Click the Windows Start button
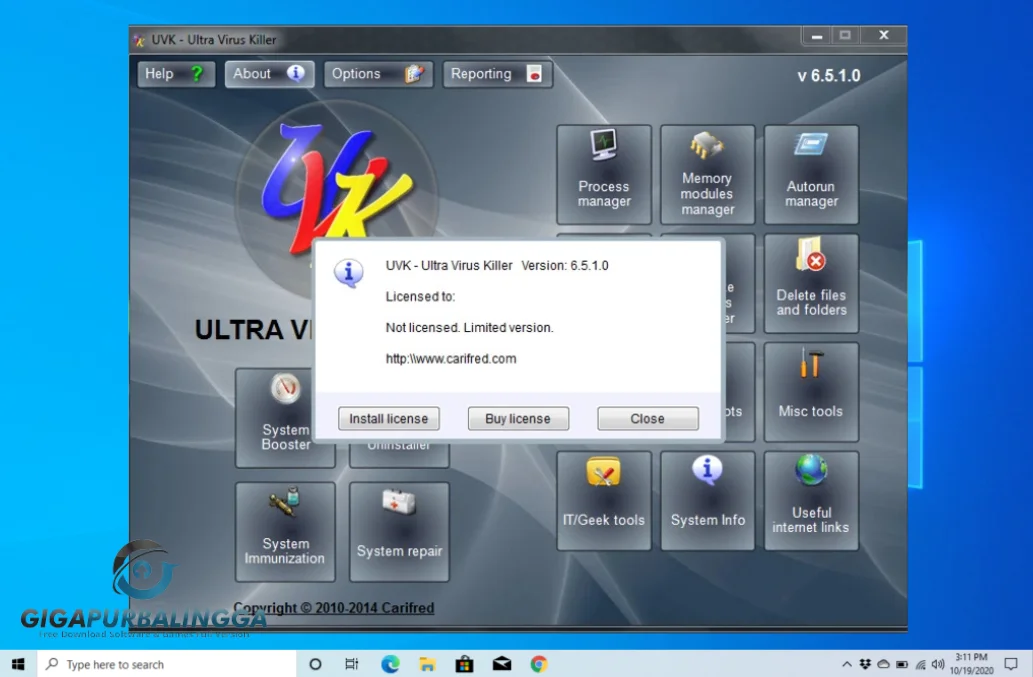The width and height of the screenshot is (1033, 677). [18, 664]
